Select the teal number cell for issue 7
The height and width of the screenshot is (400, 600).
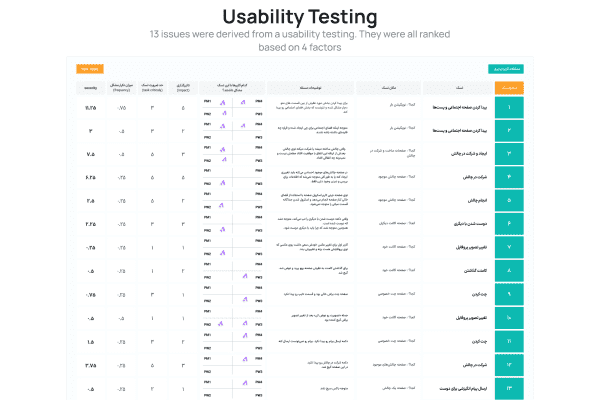509,247
